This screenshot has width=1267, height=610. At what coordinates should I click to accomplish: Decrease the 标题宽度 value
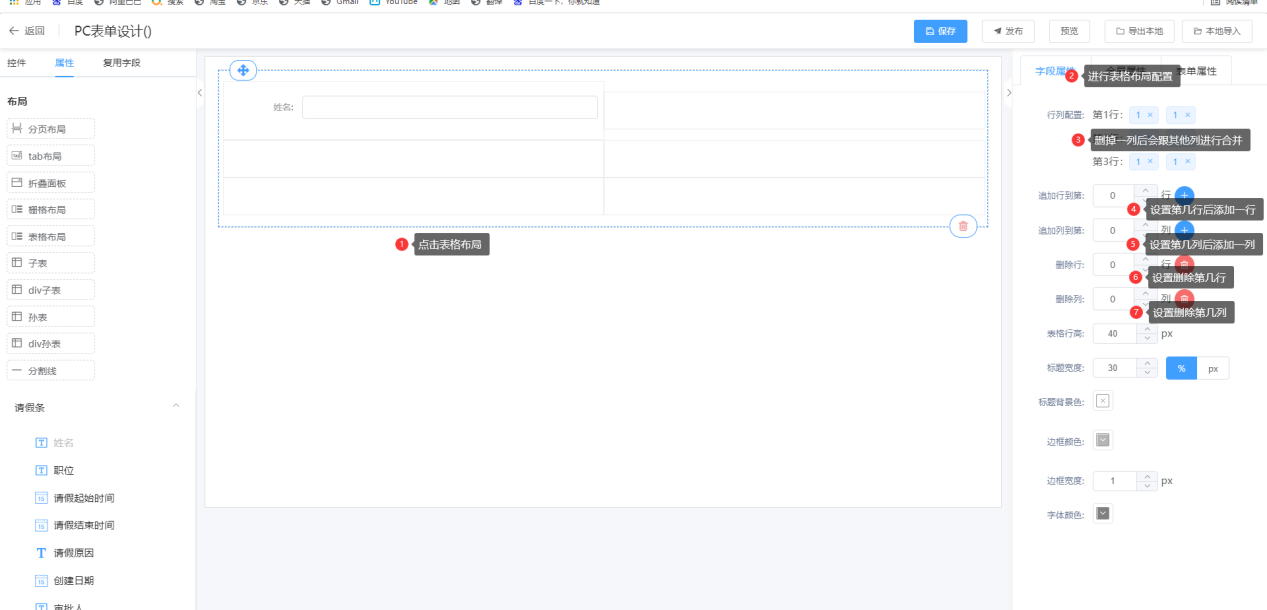click(1146, 373)
